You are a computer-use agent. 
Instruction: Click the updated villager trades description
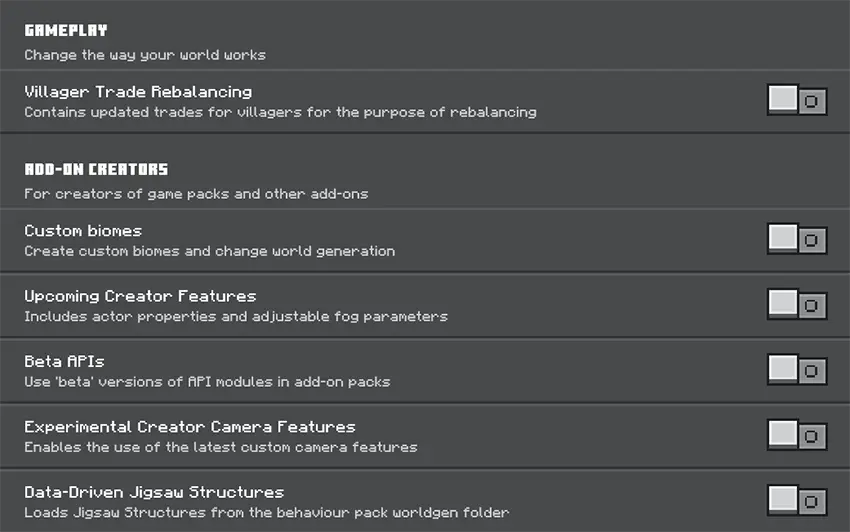(x=280, y=113)
